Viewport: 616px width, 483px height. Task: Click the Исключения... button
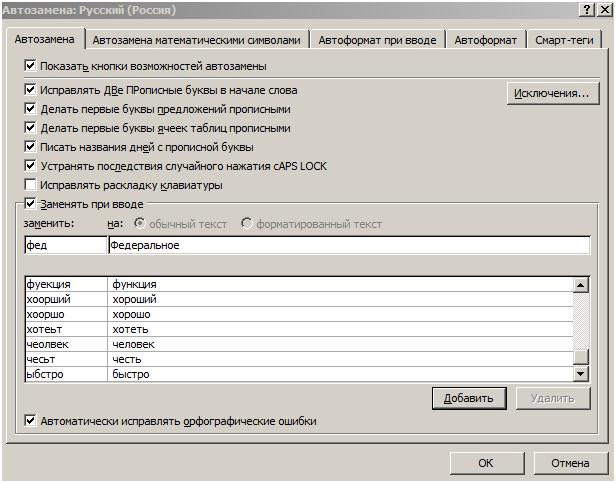click(x=553, y=93)
